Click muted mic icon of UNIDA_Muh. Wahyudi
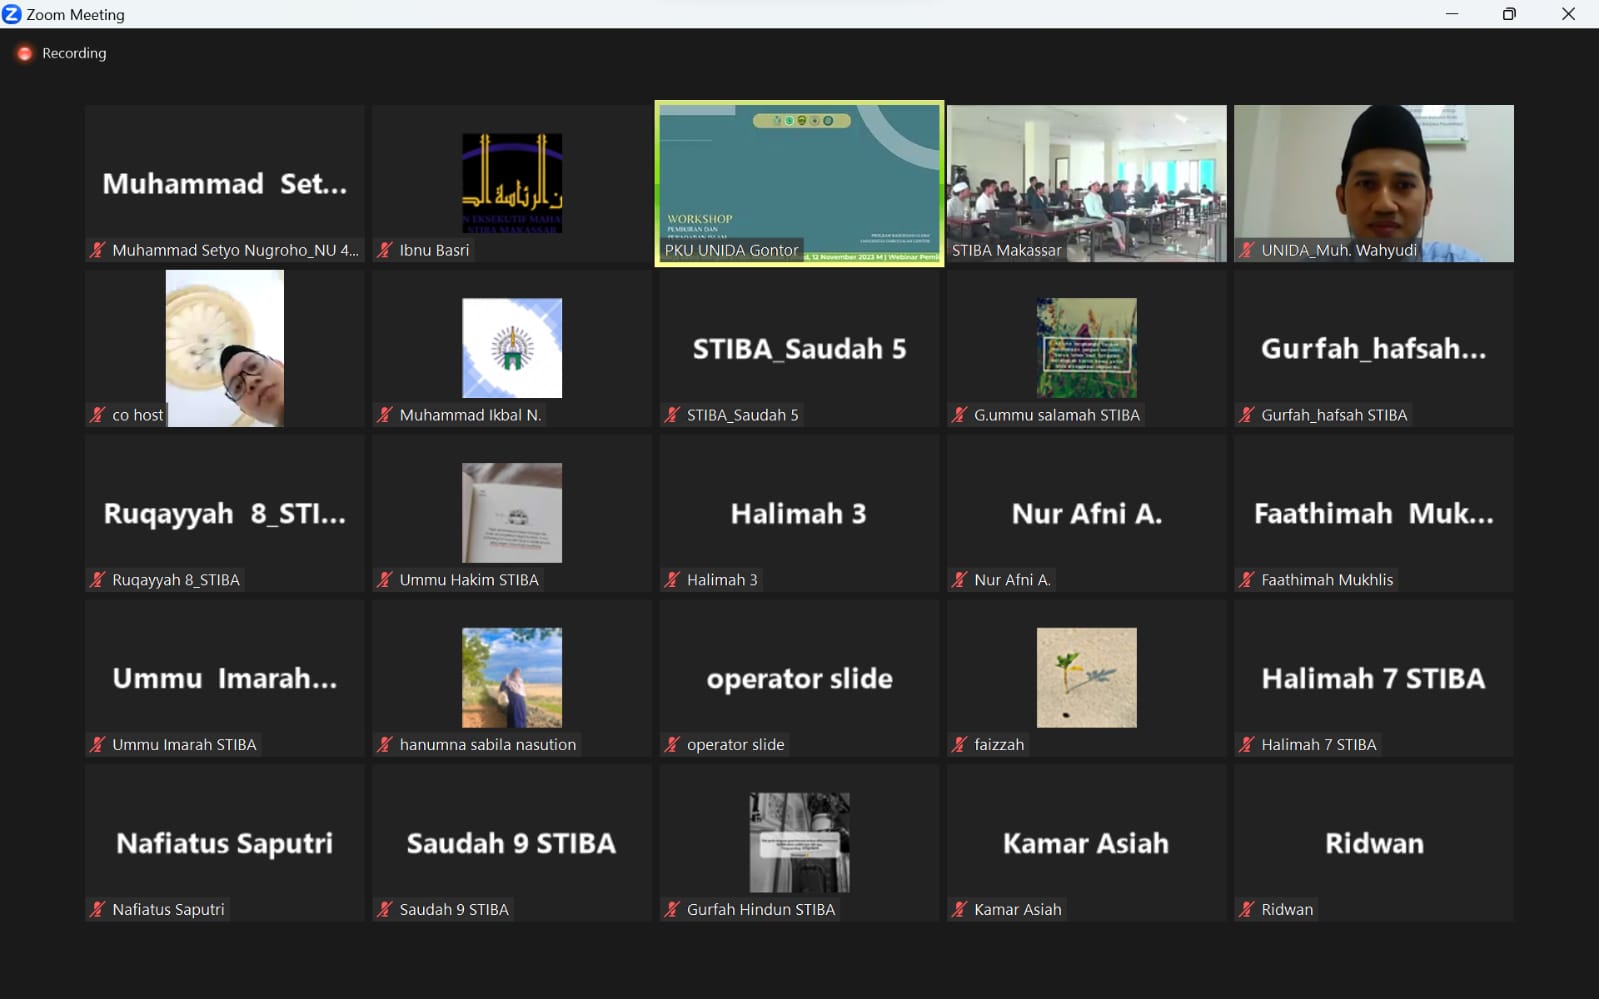The height and width of the screenshot is (999, 1599). tap(1247, 250)
